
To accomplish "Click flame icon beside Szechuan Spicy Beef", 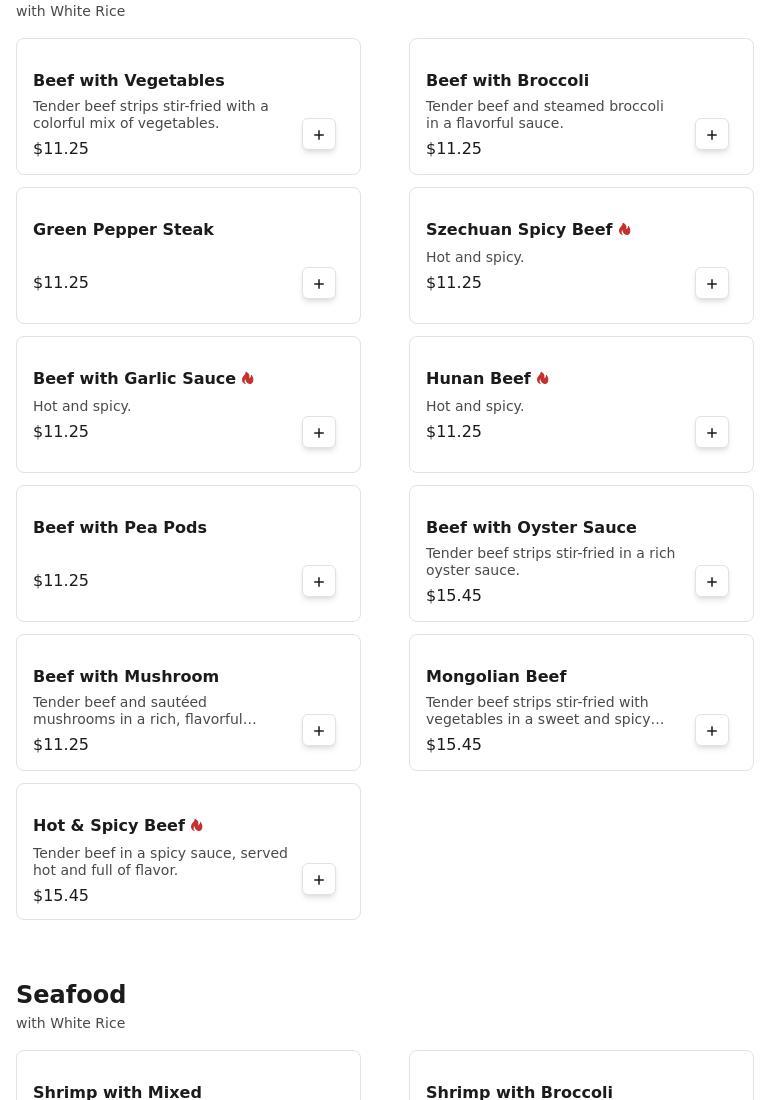I will (625, 230).
